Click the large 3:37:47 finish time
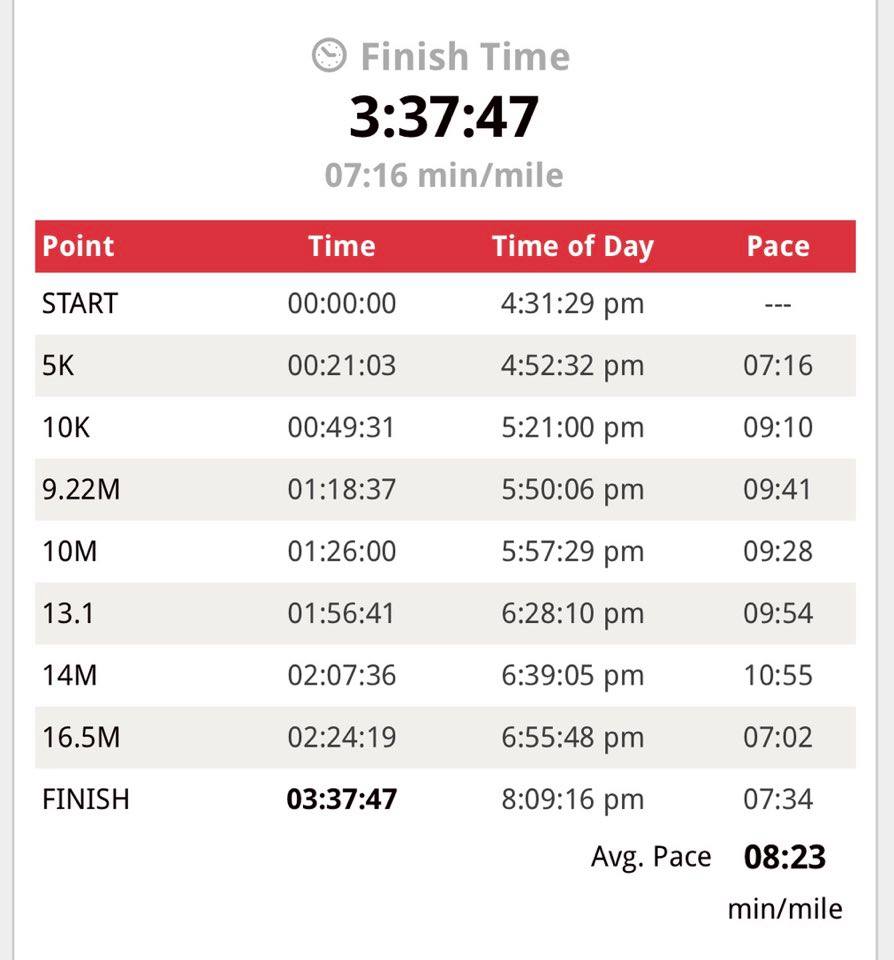This screenshot has height=960, width=894. click(444, 116)
